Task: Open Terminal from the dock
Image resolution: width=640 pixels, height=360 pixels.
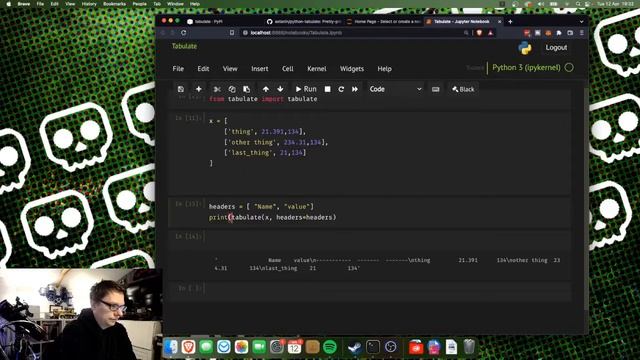Action: (x=373, y=347)
